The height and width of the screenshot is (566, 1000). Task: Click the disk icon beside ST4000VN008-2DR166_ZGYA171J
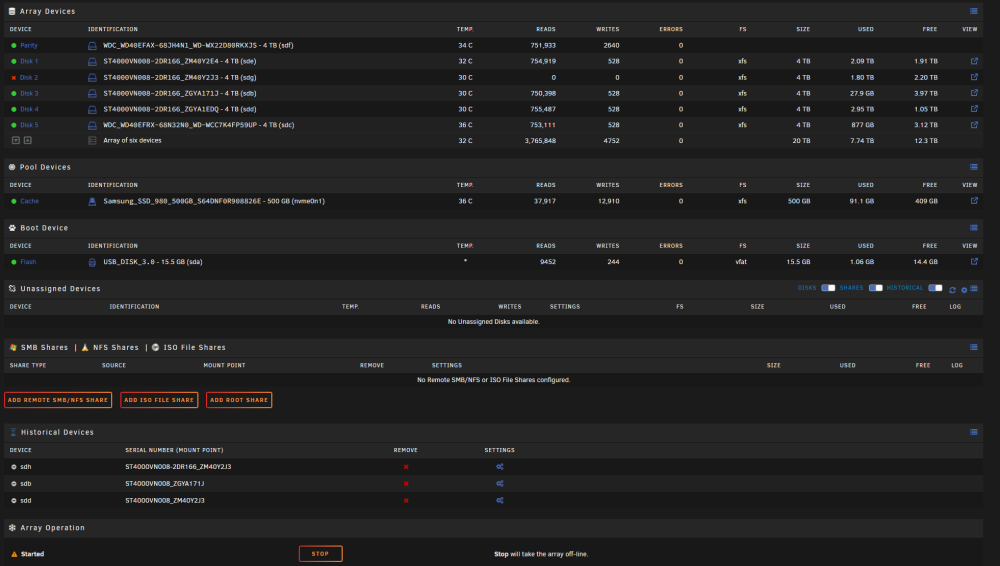[x=92, y=94]
